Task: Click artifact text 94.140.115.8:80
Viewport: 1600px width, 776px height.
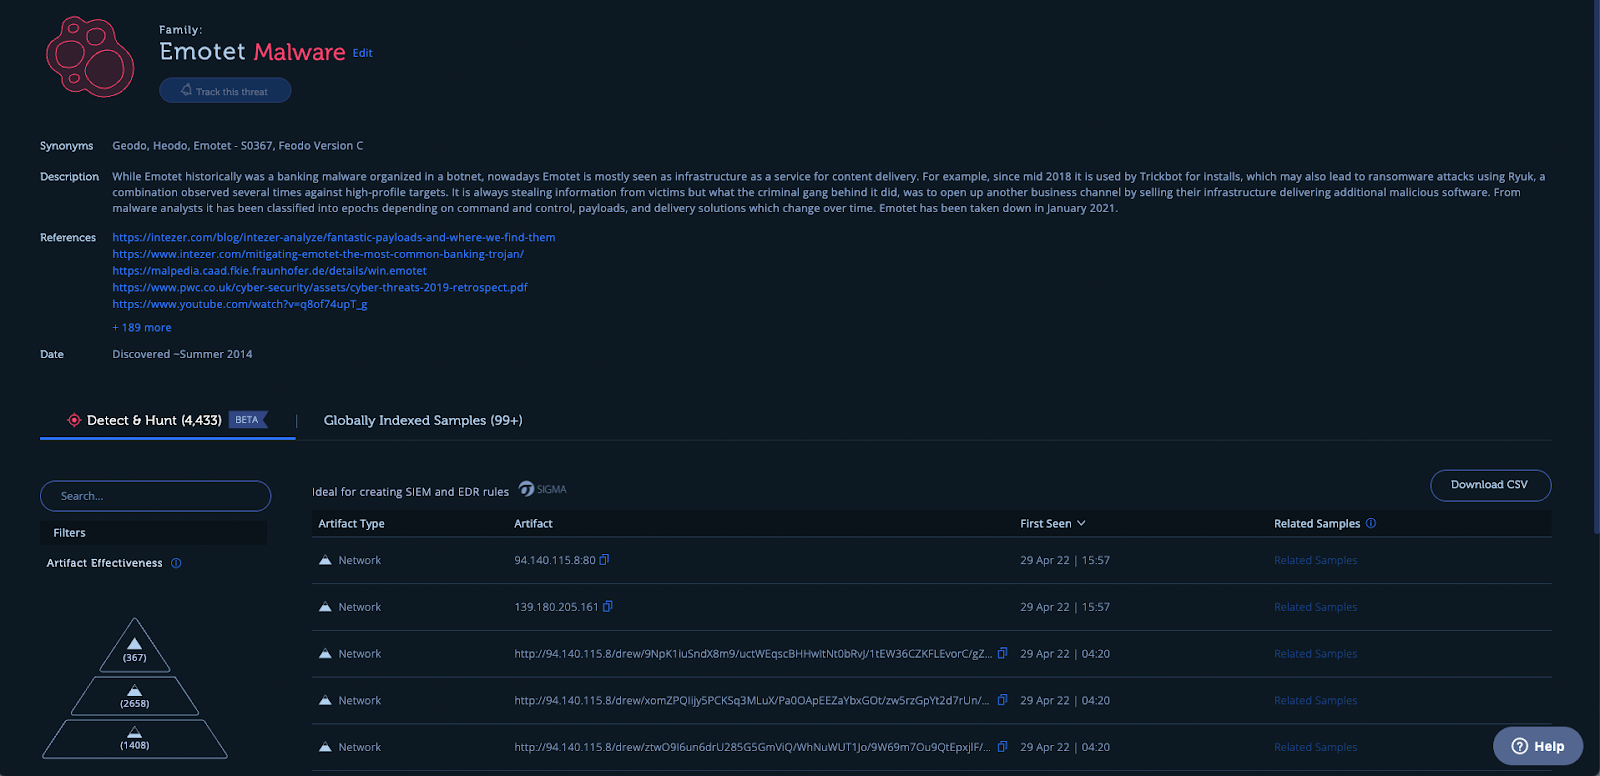Action: click(555, 560)
